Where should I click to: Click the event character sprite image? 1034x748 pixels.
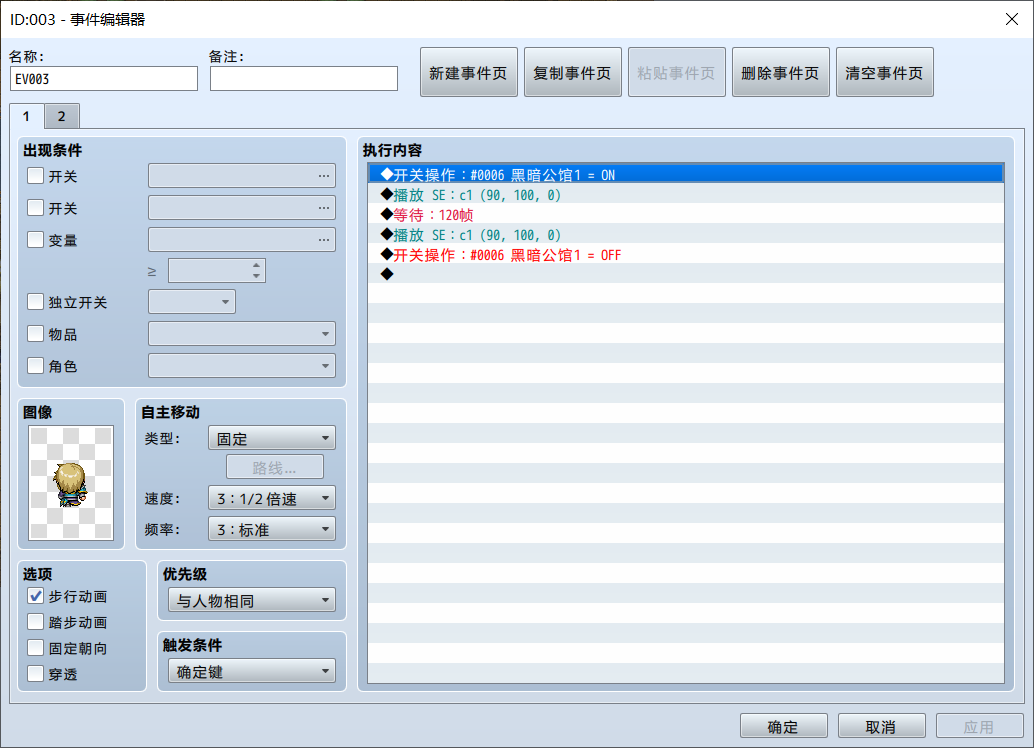[71, 482]
